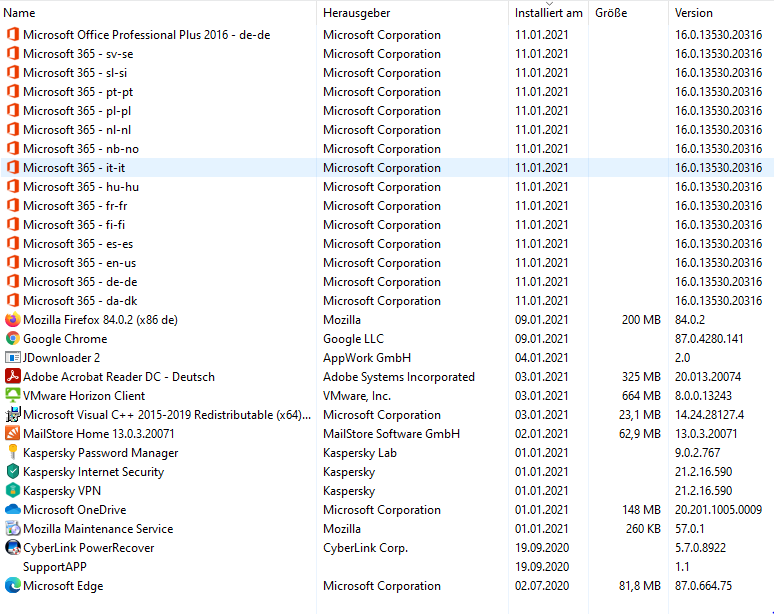The image size is (774, 614).
Task: Click publisher Kaspersky Lab
Action: pos(360,453)
